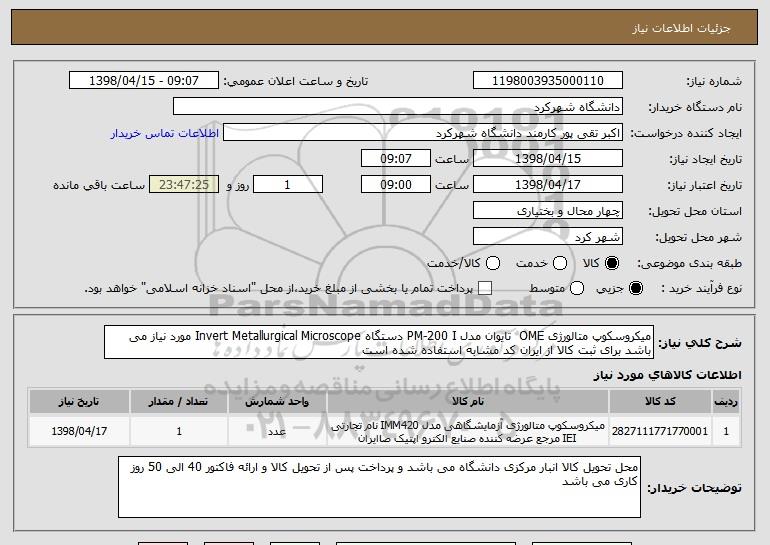Viewport: 770px width, 545px height.
Task: Click the general need description text box
Action: click(x=379, y=342)
